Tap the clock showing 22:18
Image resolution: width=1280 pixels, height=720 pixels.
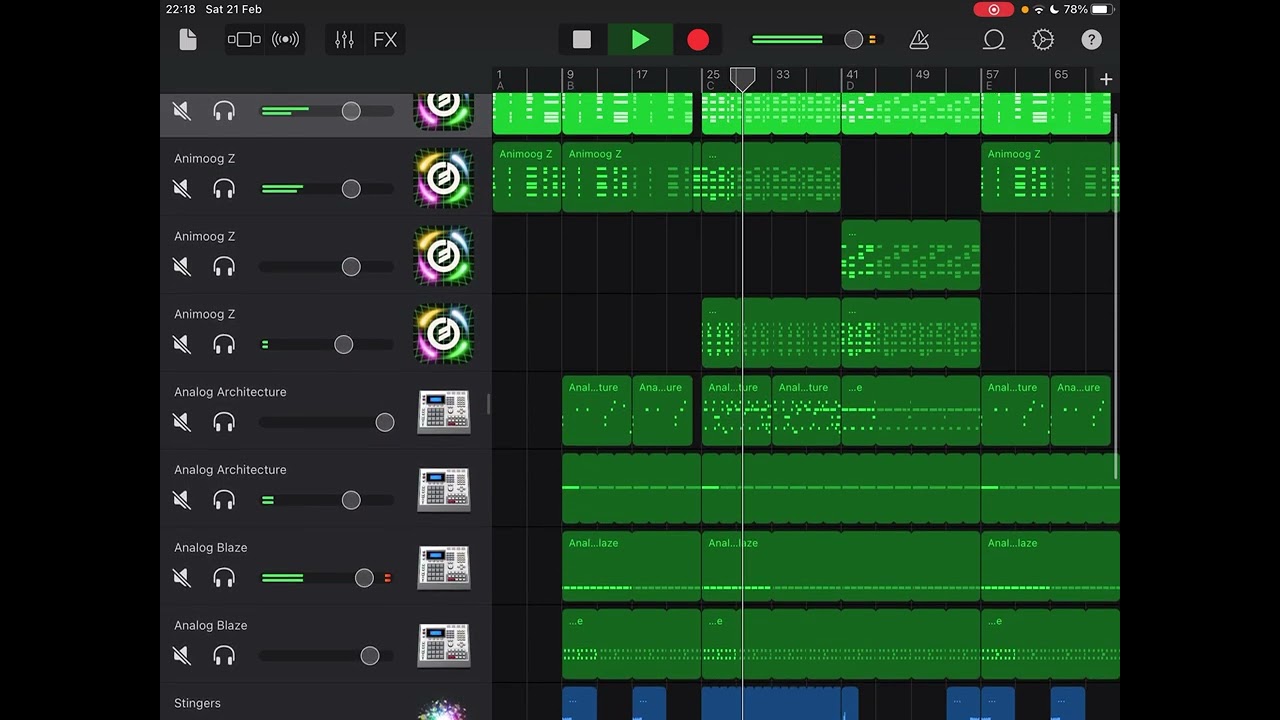point(180,9)
